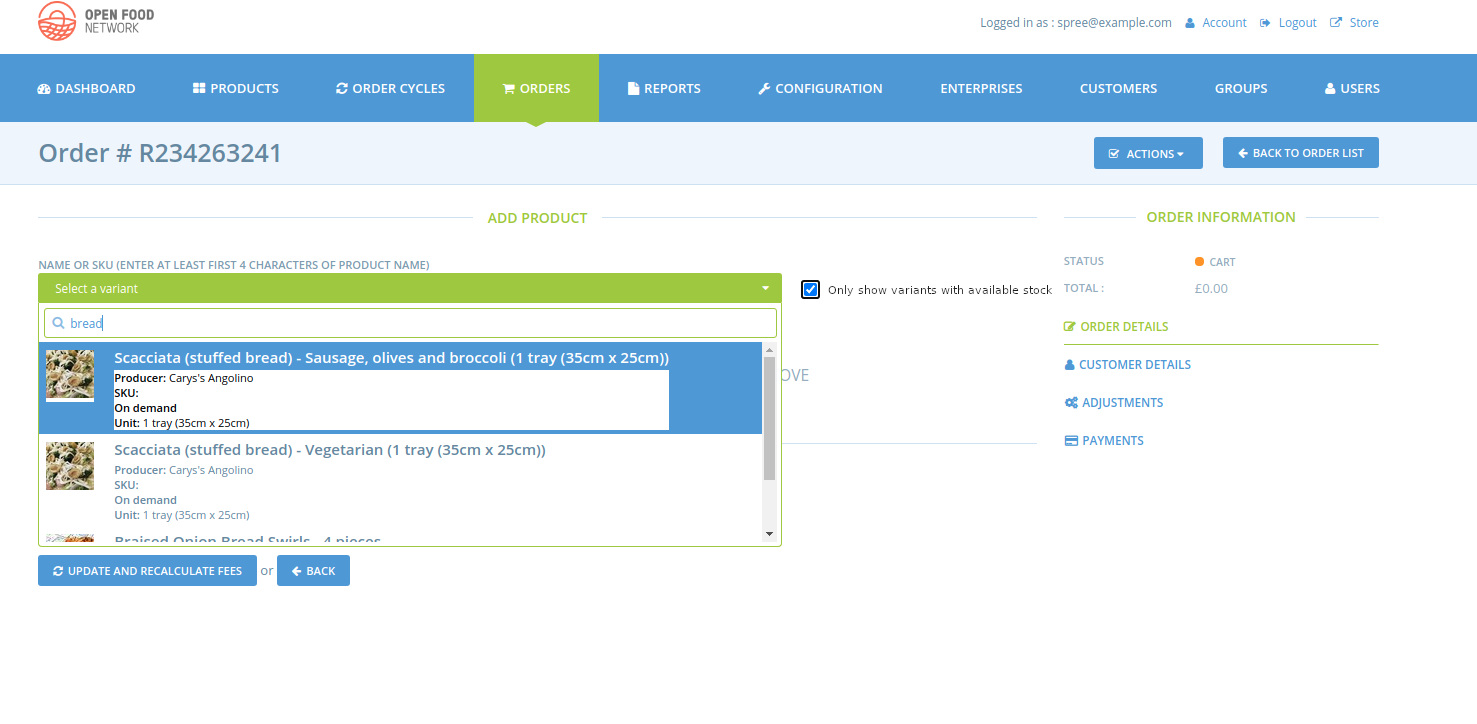Viewport: 1477px width, 724px height.
Task: Uncheck only show variants with available stock
Action: pos(810,289)
